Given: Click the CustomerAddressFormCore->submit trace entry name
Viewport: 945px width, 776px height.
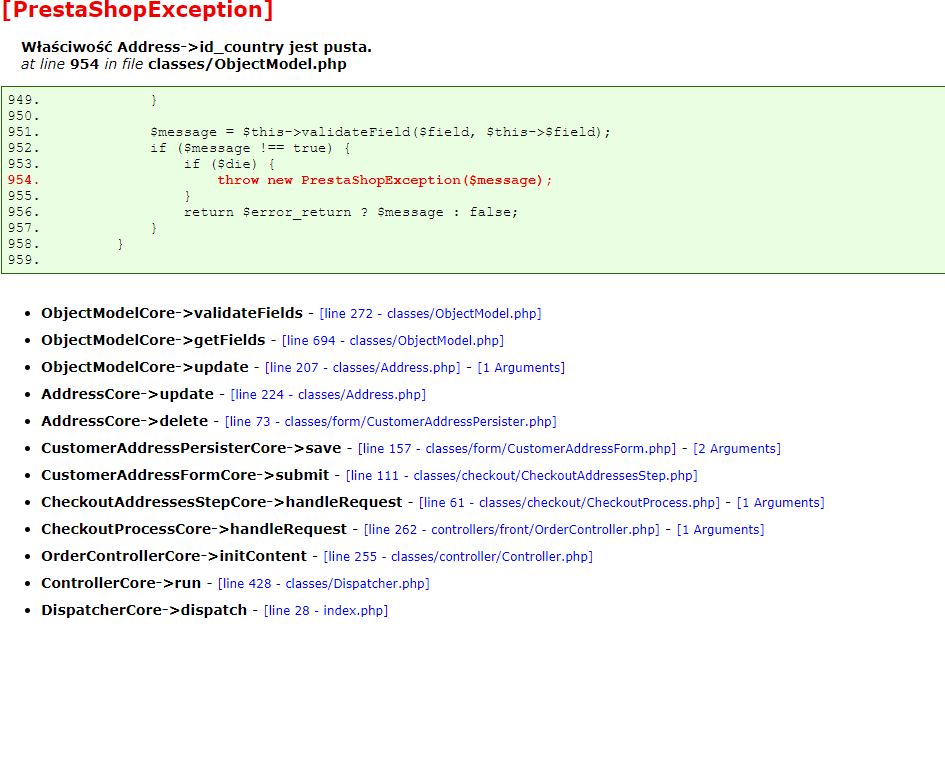Looking at the screenshot, I should 185,475.
